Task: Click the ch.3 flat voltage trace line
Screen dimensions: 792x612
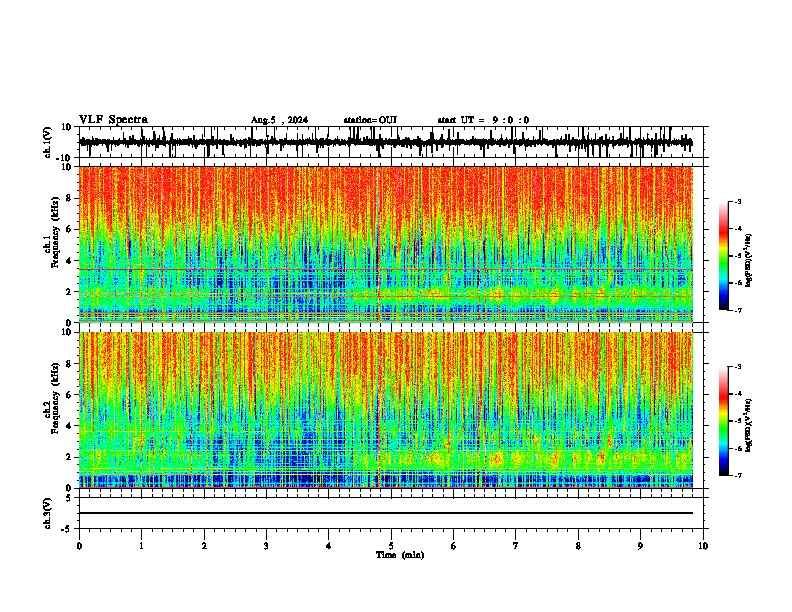Action: tap(386, 513)
